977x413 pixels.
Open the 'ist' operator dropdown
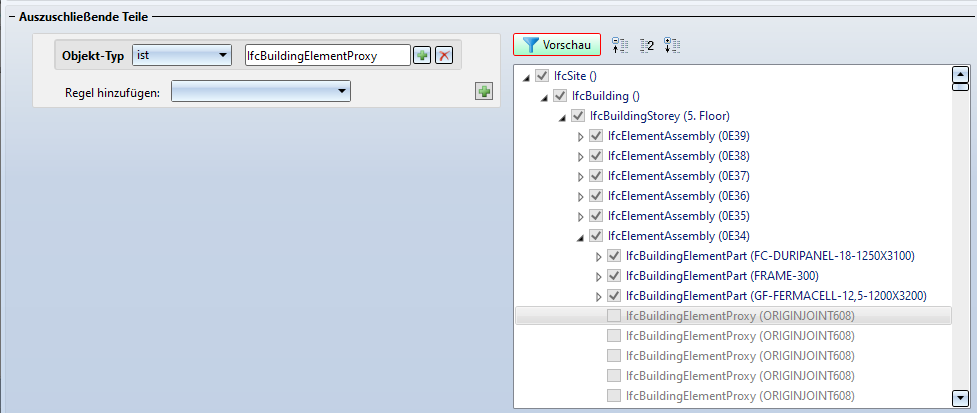tap(182, 55)
